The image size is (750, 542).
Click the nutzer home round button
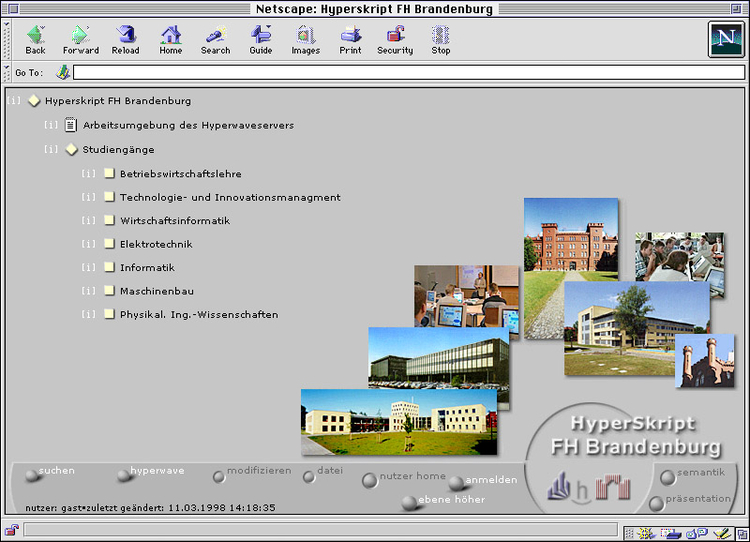tap(369, 480)
